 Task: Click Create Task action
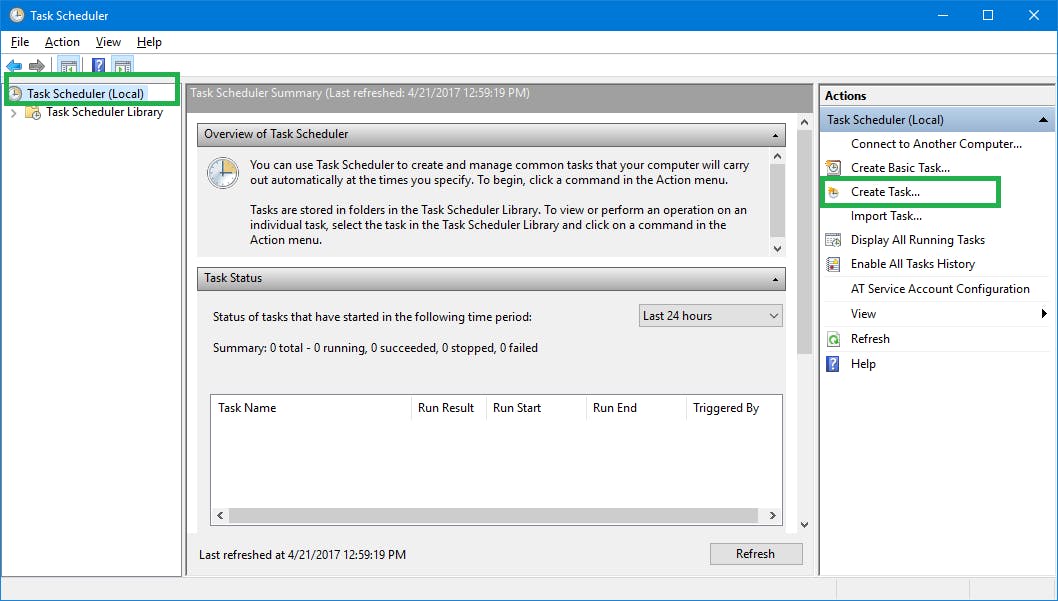click(885, 192)
